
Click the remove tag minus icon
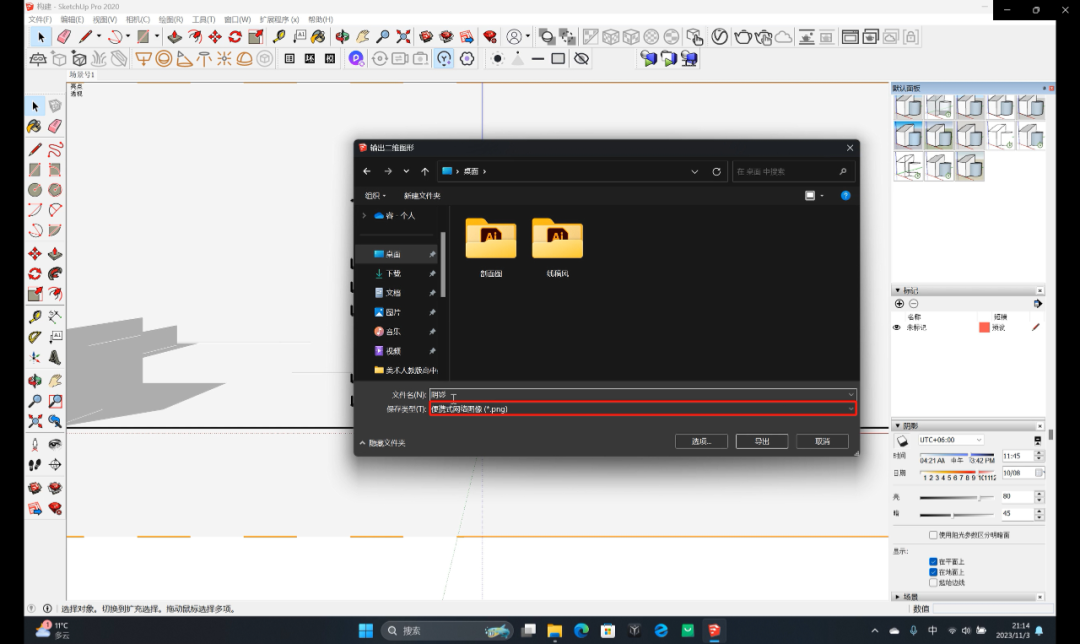(913, 304)
